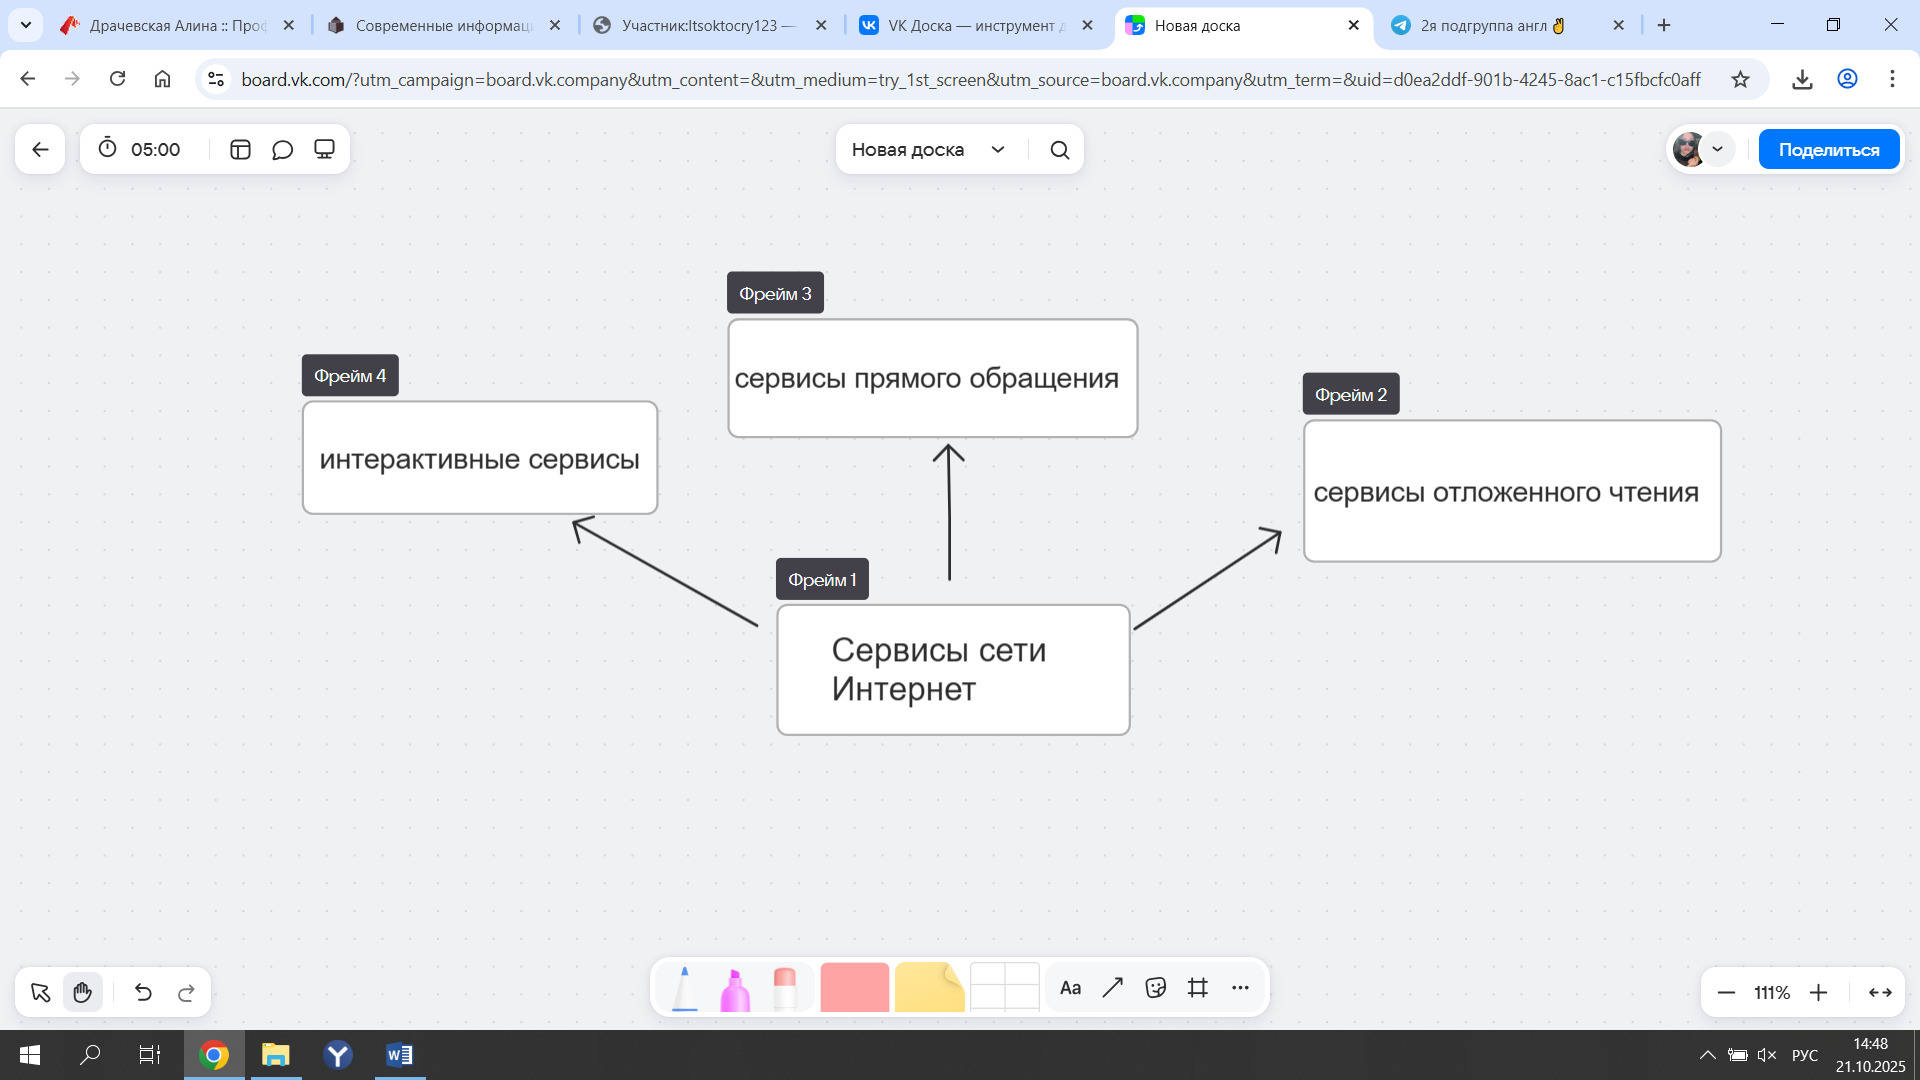Open the comments panel icon
Viewport: 1920px width, 1080px height.
282,150
